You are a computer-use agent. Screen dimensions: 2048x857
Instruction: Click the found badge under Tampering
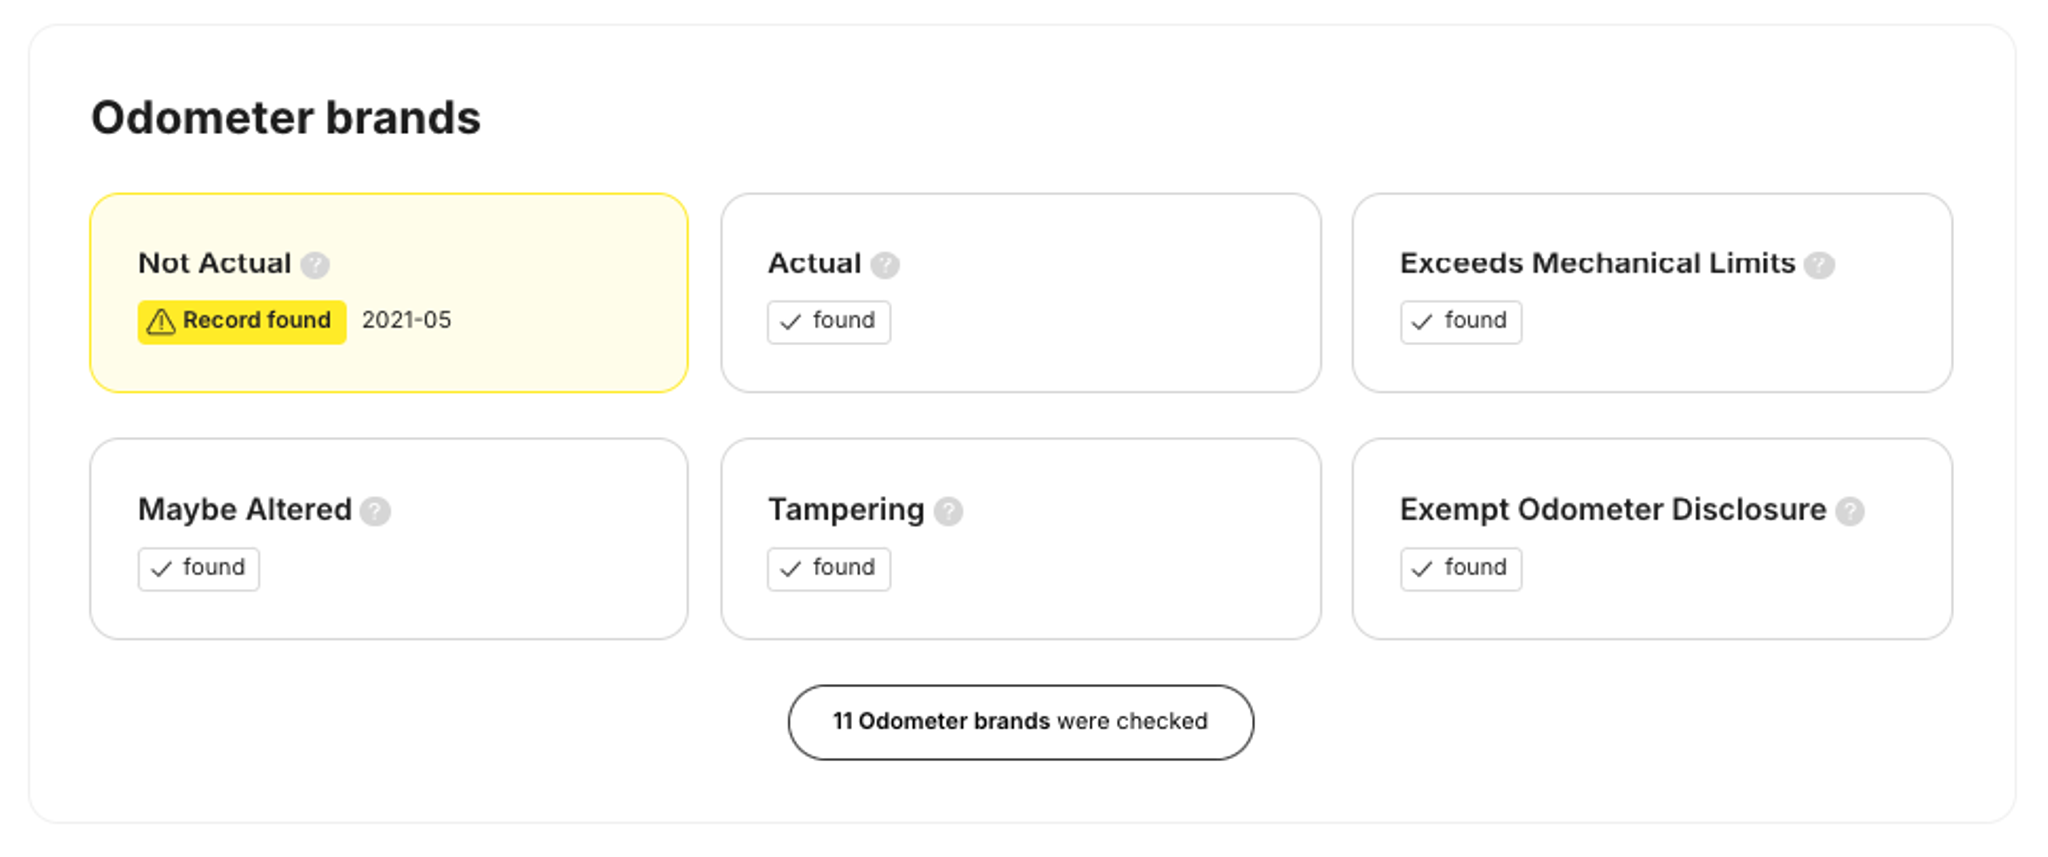(x=828, y=569)
